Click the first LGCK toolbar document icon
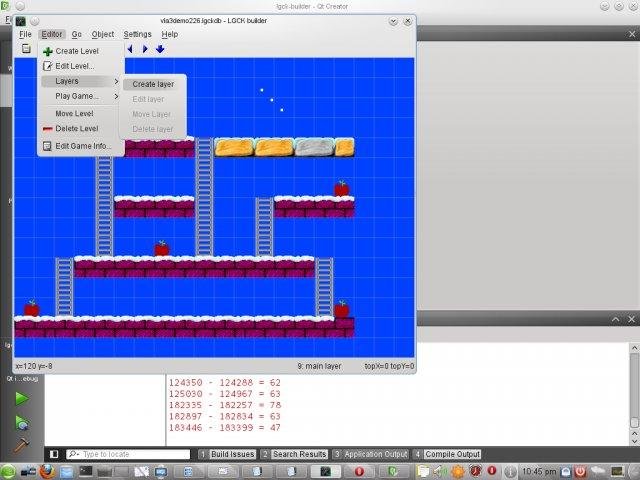The width and height of the screenshot is (640, 480). pos(26,48)
